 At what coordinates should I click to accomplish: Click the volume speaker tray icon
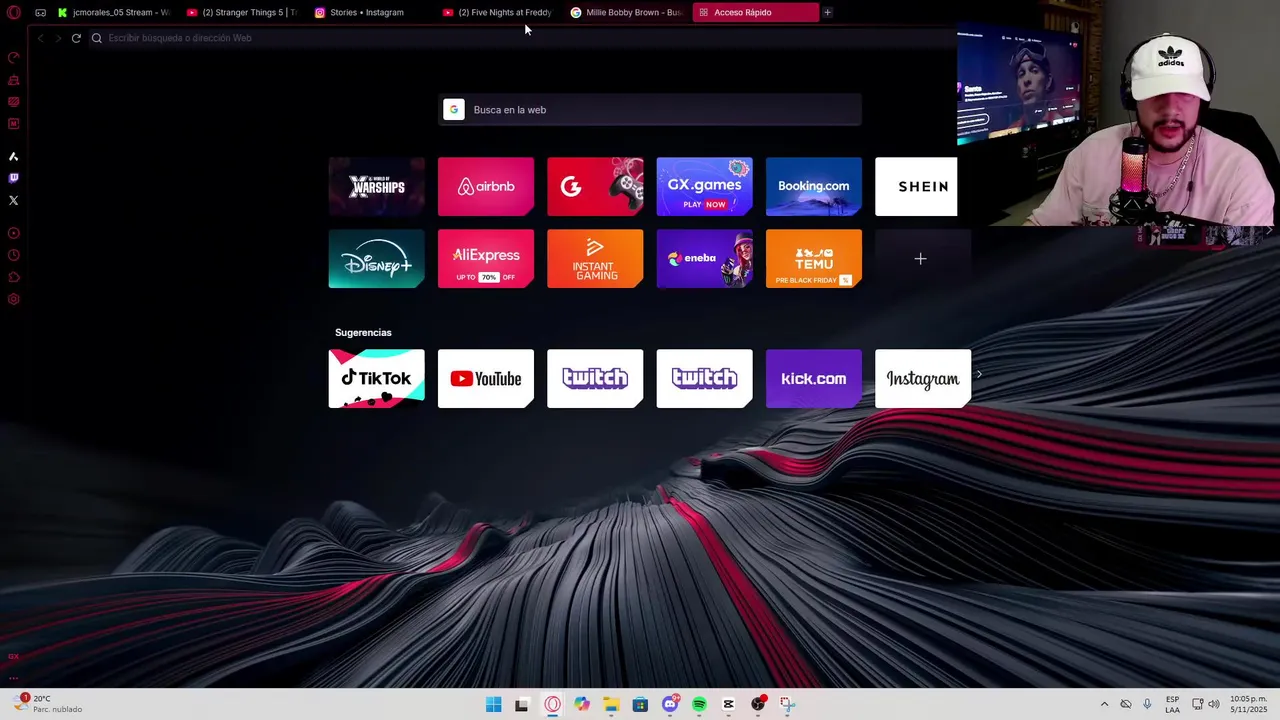[x=1215, y=704]
